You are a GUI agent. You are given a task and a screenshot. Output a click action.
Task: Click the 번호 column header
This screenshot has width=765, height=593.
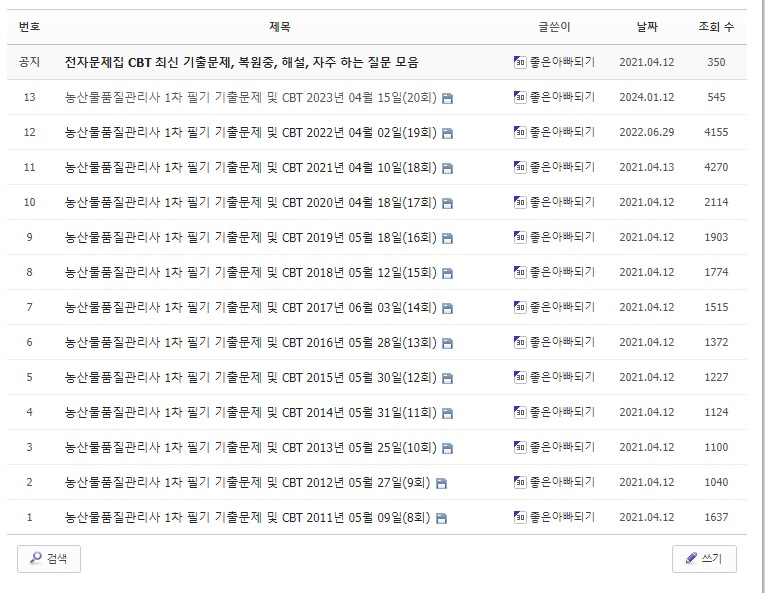[x=29, y=26]
